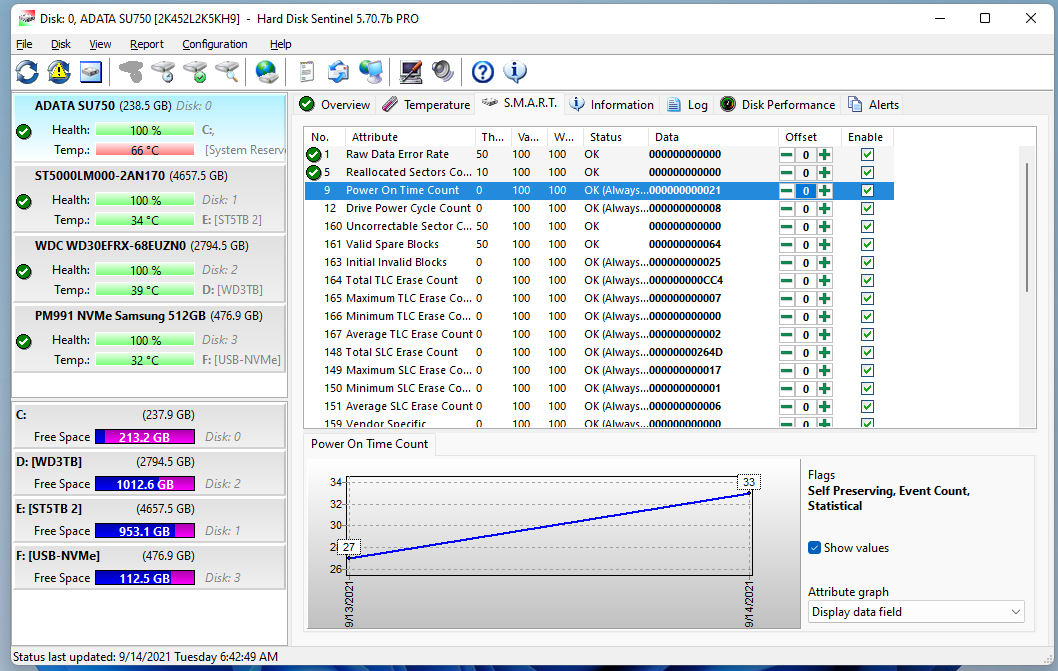Select the Uncorrectable Sector Count row

599,227
